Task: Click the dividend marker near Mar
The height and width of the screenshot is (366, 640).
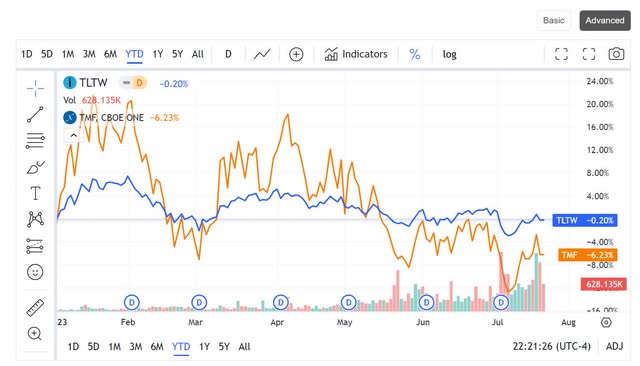Action: tap(199, 303)
